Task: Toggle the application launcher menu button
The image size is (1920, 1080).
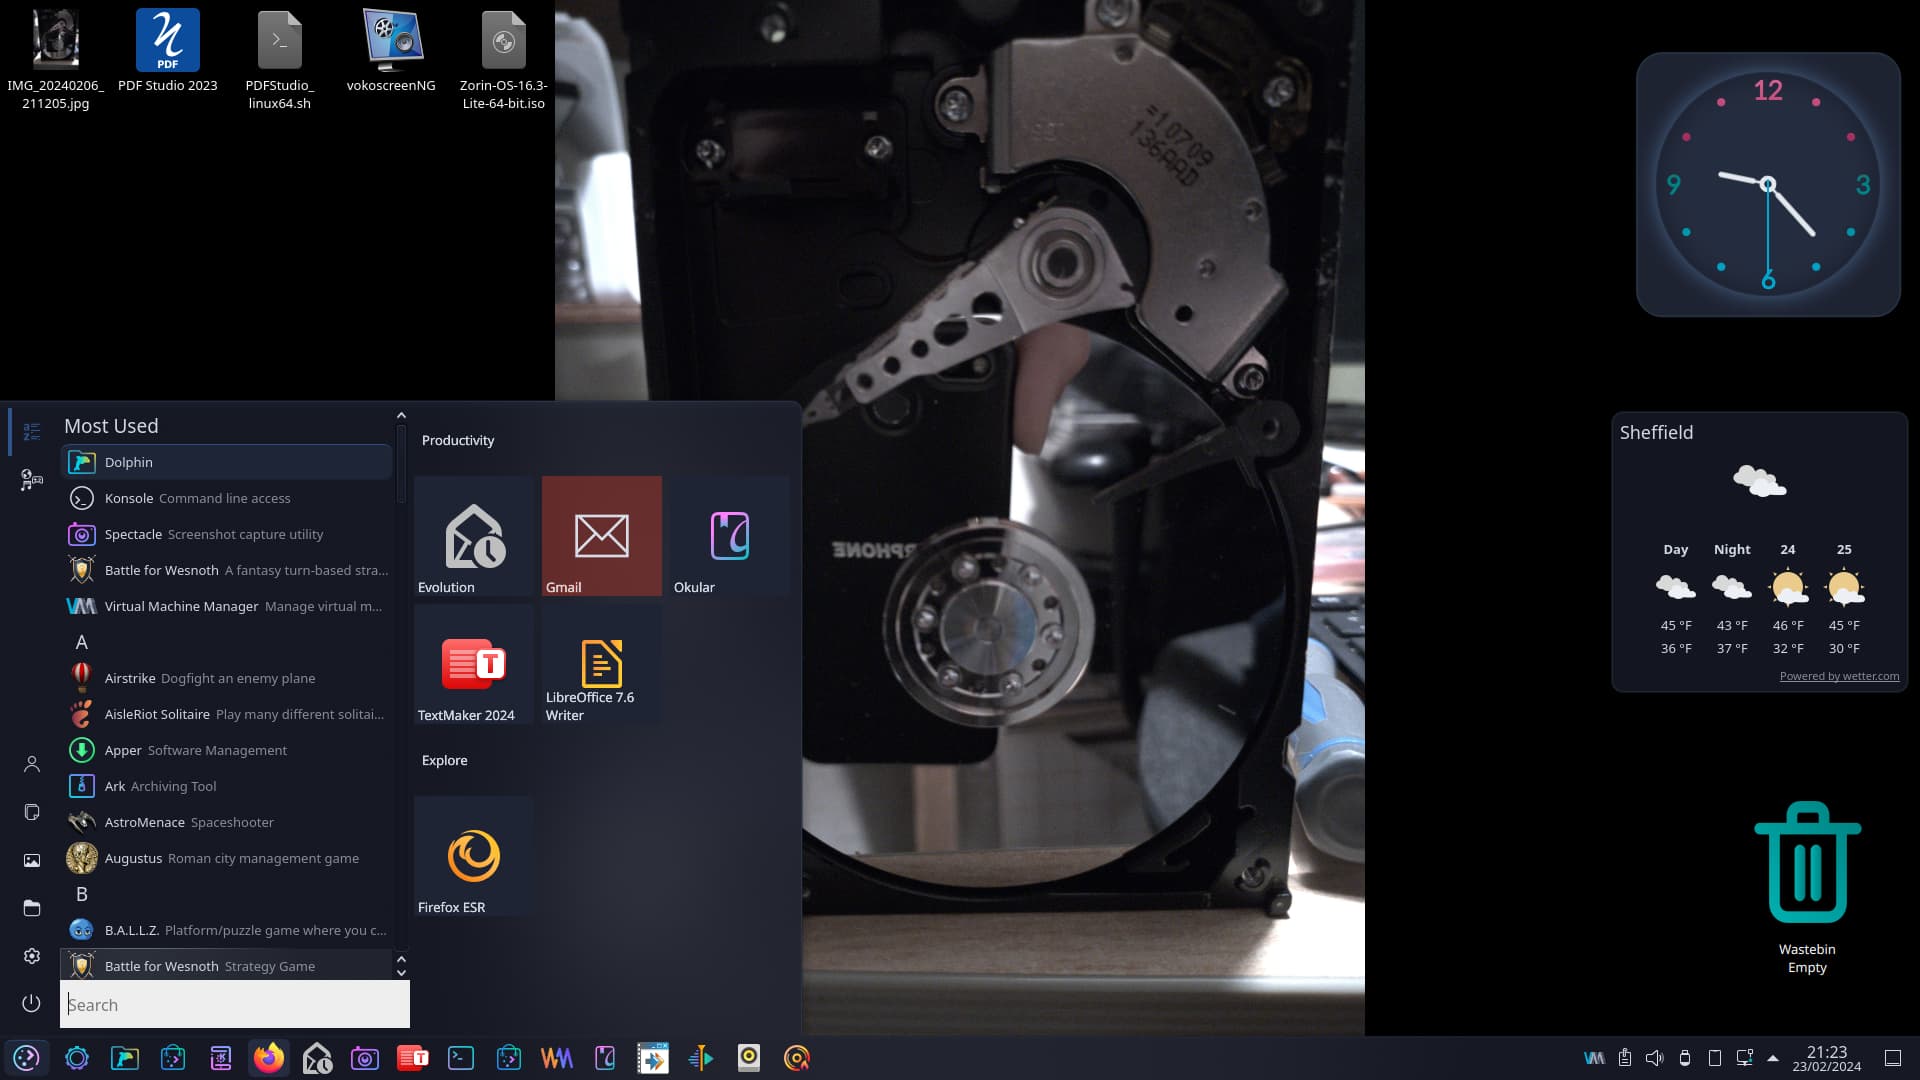Action: (x=27, y=1058)
